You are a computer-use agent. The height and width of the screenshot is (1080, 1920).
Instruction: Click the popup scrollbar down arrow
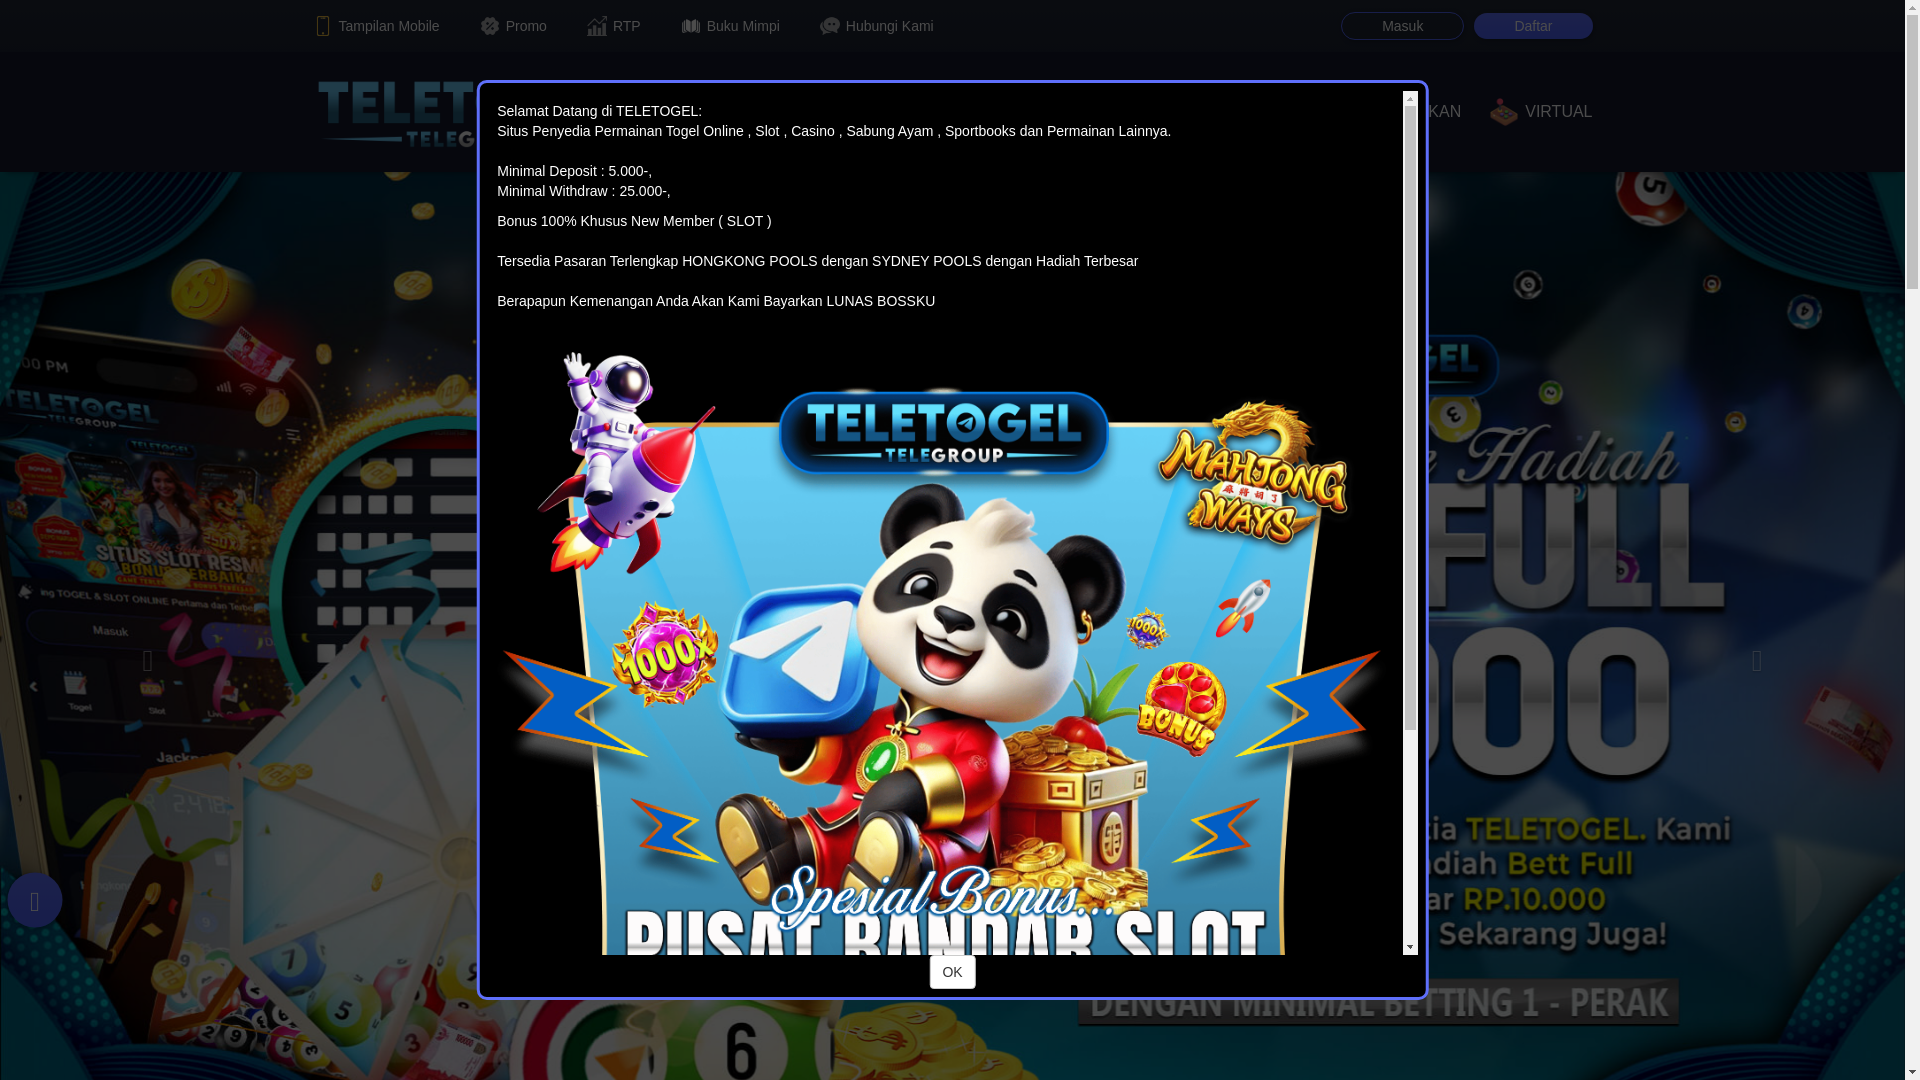point(1410,947)
